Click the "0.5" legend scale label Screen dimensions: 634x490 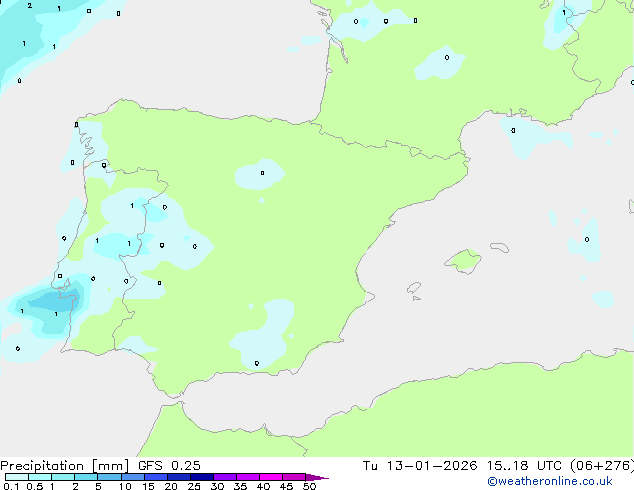tap(35, 486)
